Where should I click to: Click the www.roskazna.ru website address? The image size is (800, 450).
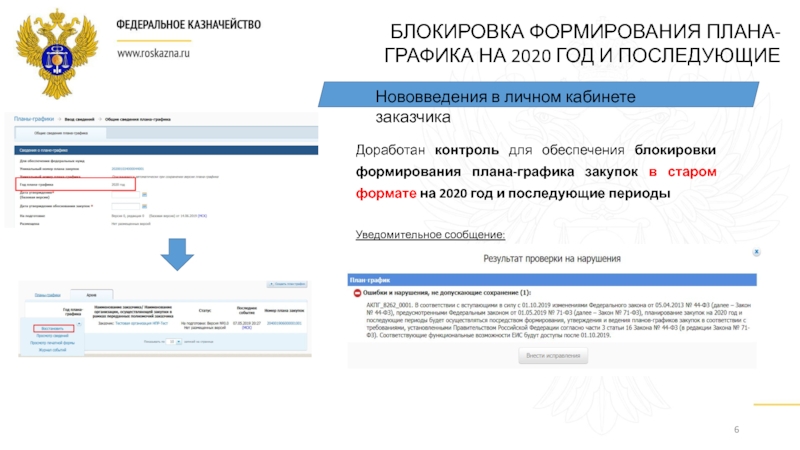pos(153,53)
